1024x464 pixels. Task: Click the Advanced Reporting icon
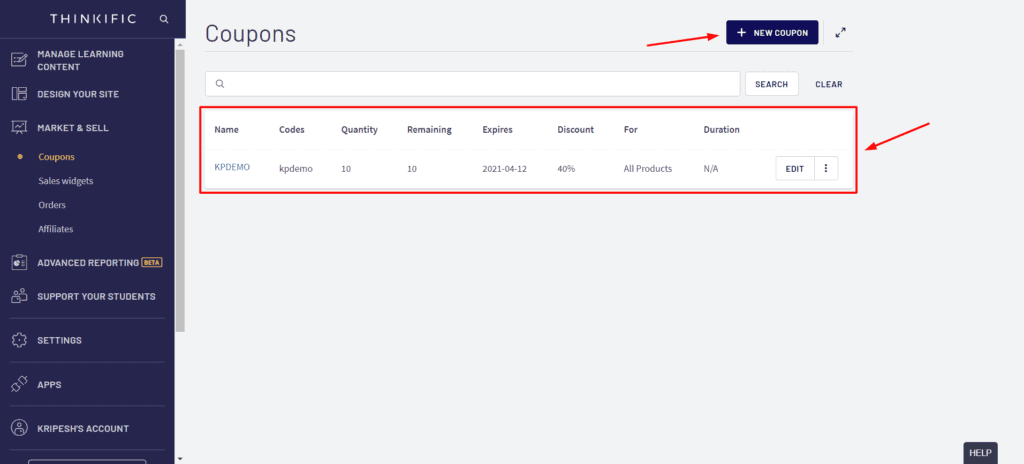coord(19,262)
